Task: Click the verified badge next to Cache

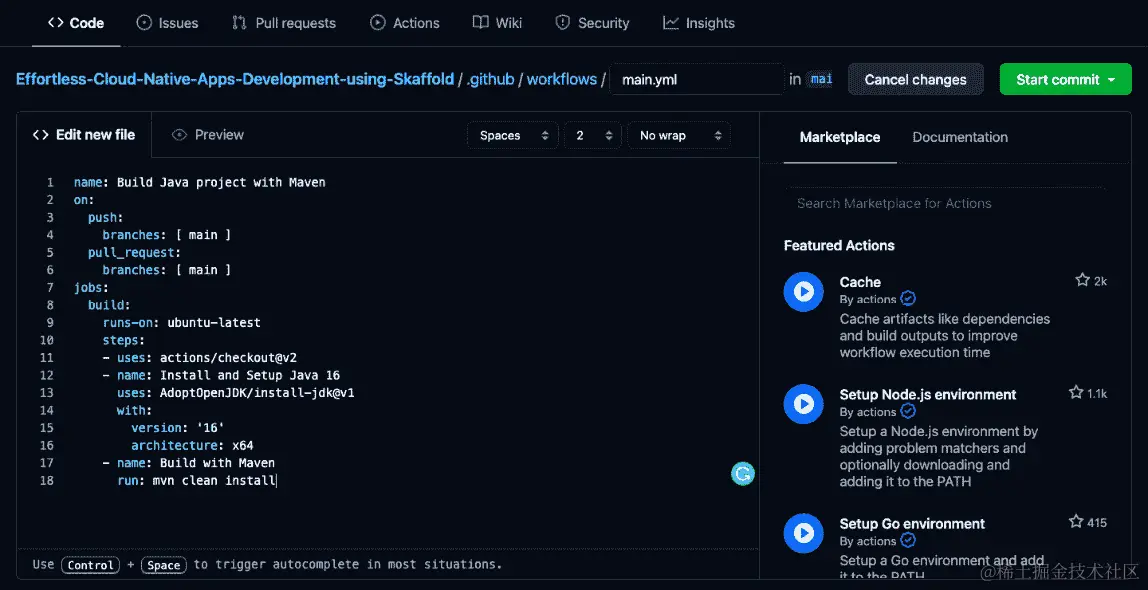Action: tap(908, 299)
